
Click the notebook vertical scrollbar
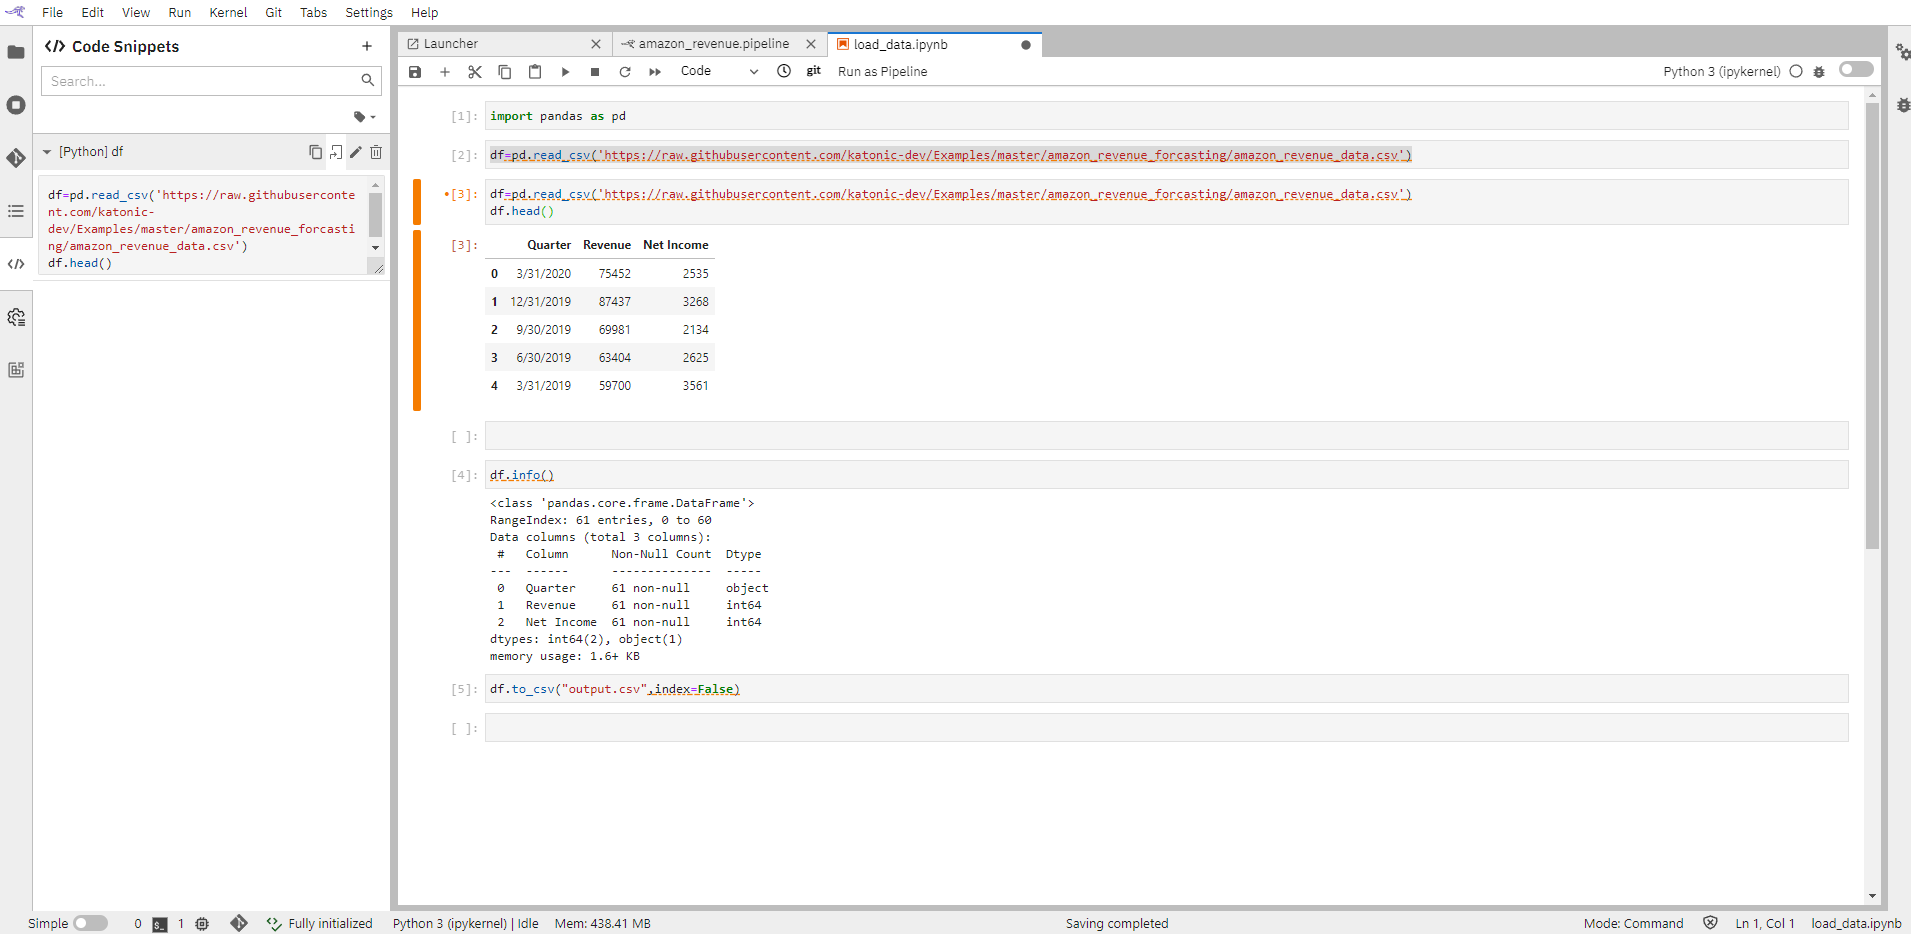pyautogui.click(x=1872, y=326)
